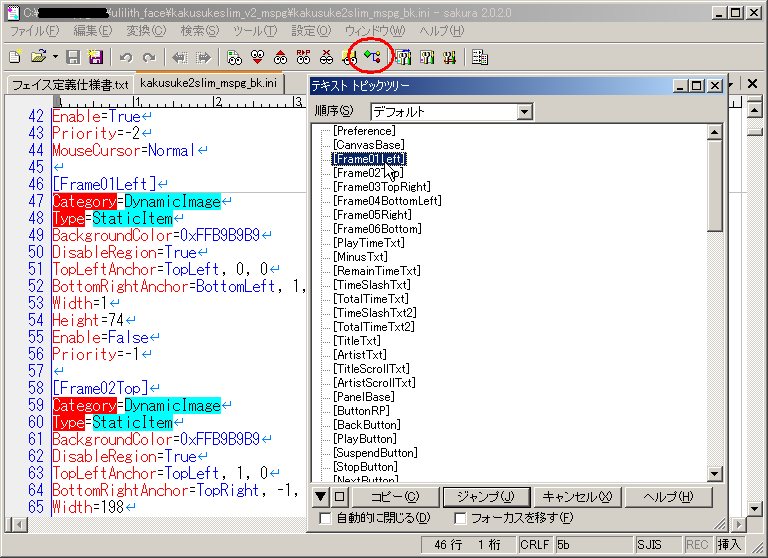Open the ファイル(F) menu

34,31
